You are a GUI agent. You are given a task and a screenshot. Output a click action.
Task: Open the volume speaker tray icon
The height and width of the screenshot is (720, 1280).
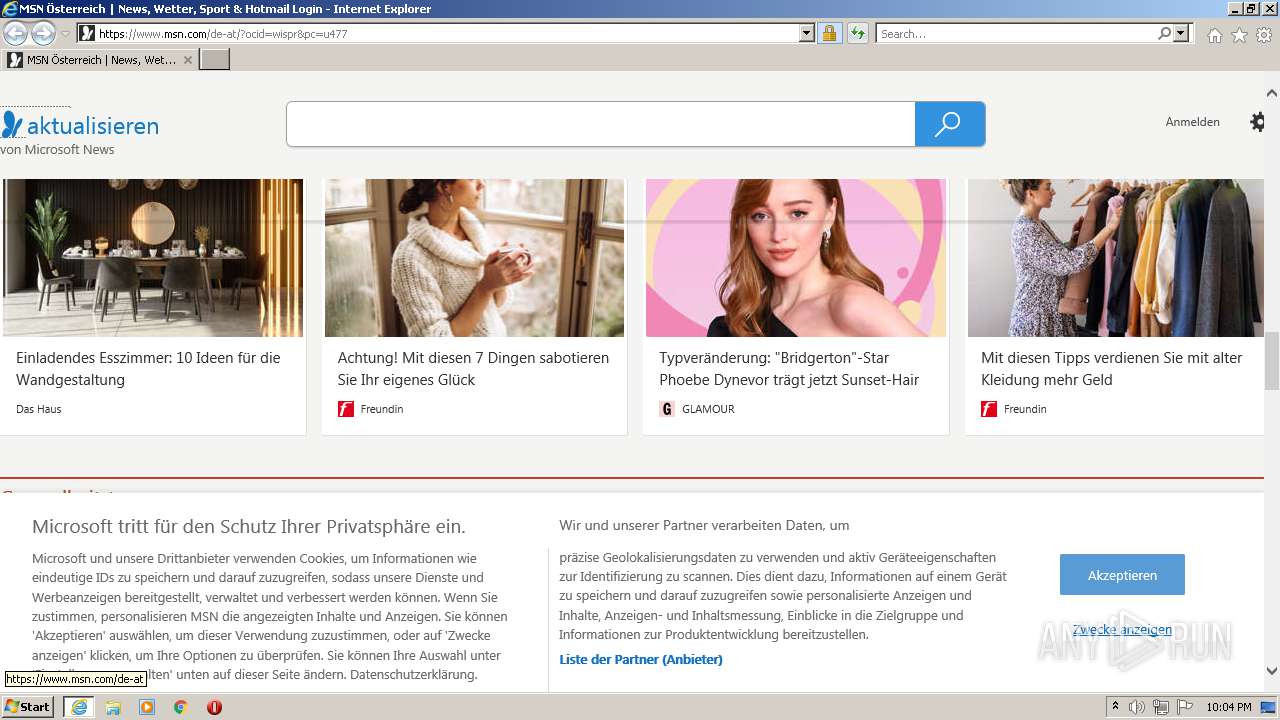[x=1137, y=707]
